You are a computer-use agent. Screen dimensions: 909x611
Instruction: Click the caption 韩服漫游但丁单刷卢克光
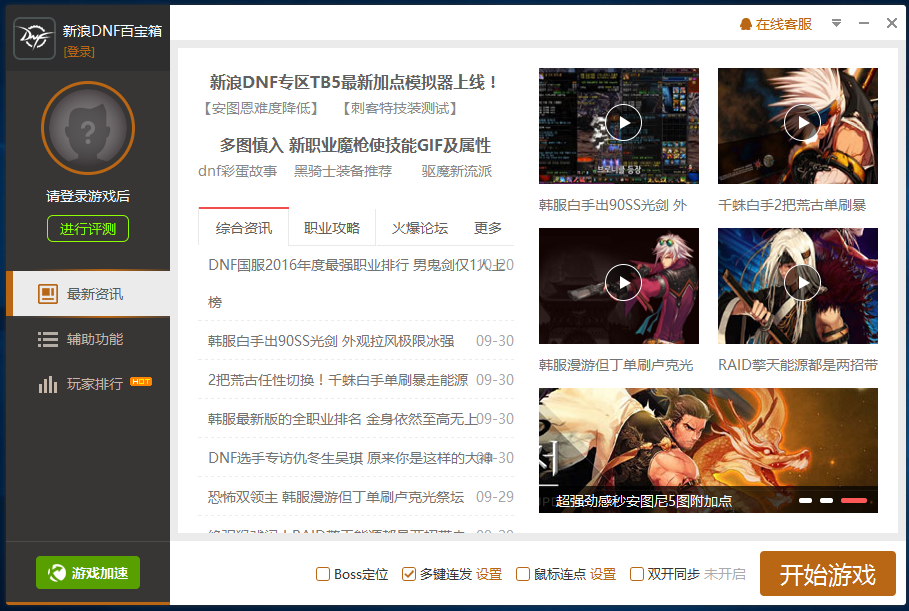[616, 365]
